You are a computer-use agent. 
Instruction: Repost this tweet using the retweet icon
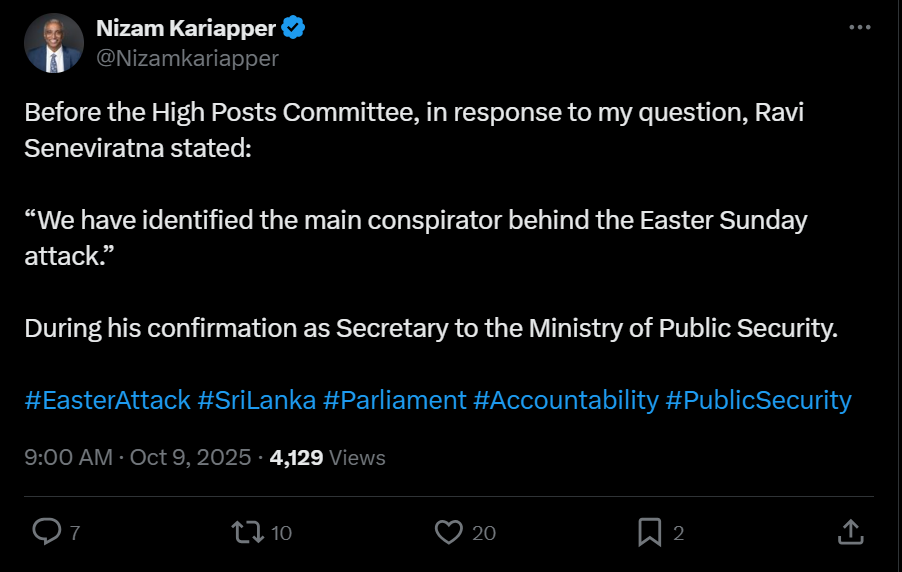coord(243,532)
